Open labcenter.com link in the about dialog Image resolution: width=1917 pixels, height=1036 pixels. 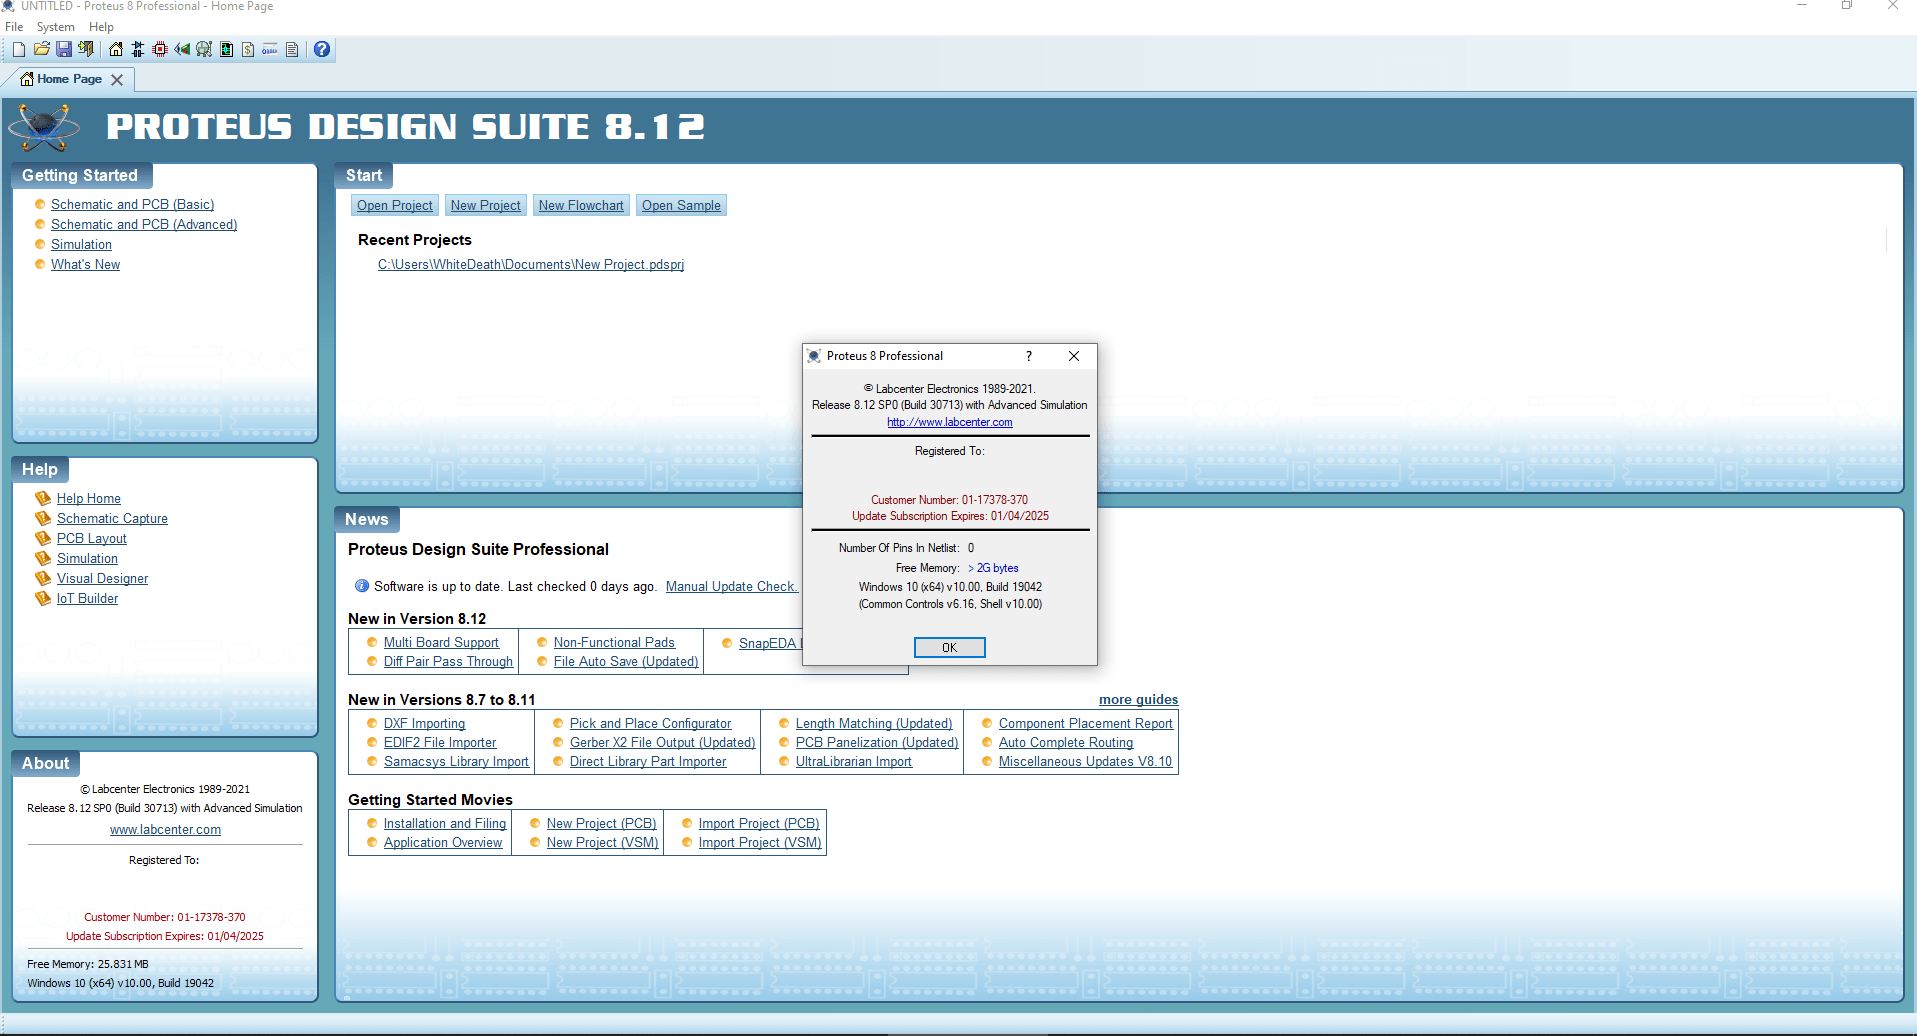pos(950,422)
